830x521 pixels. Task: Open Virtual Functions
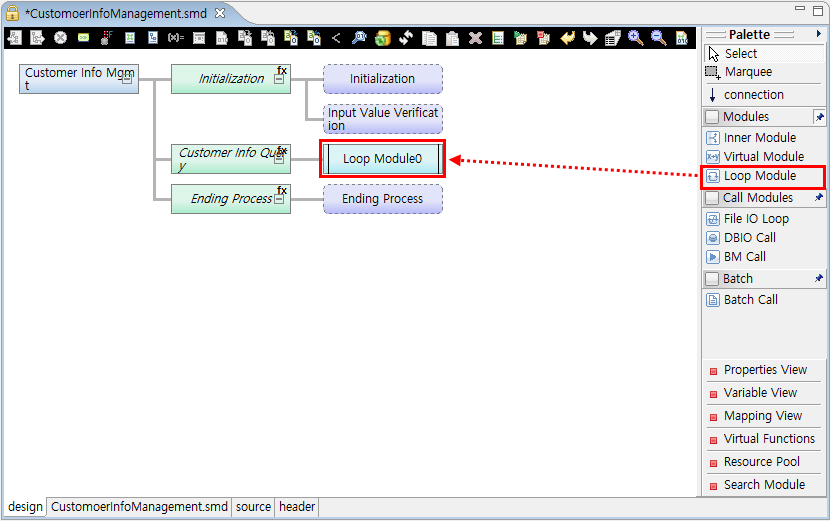pyautogui.click(x=764, y=439)
